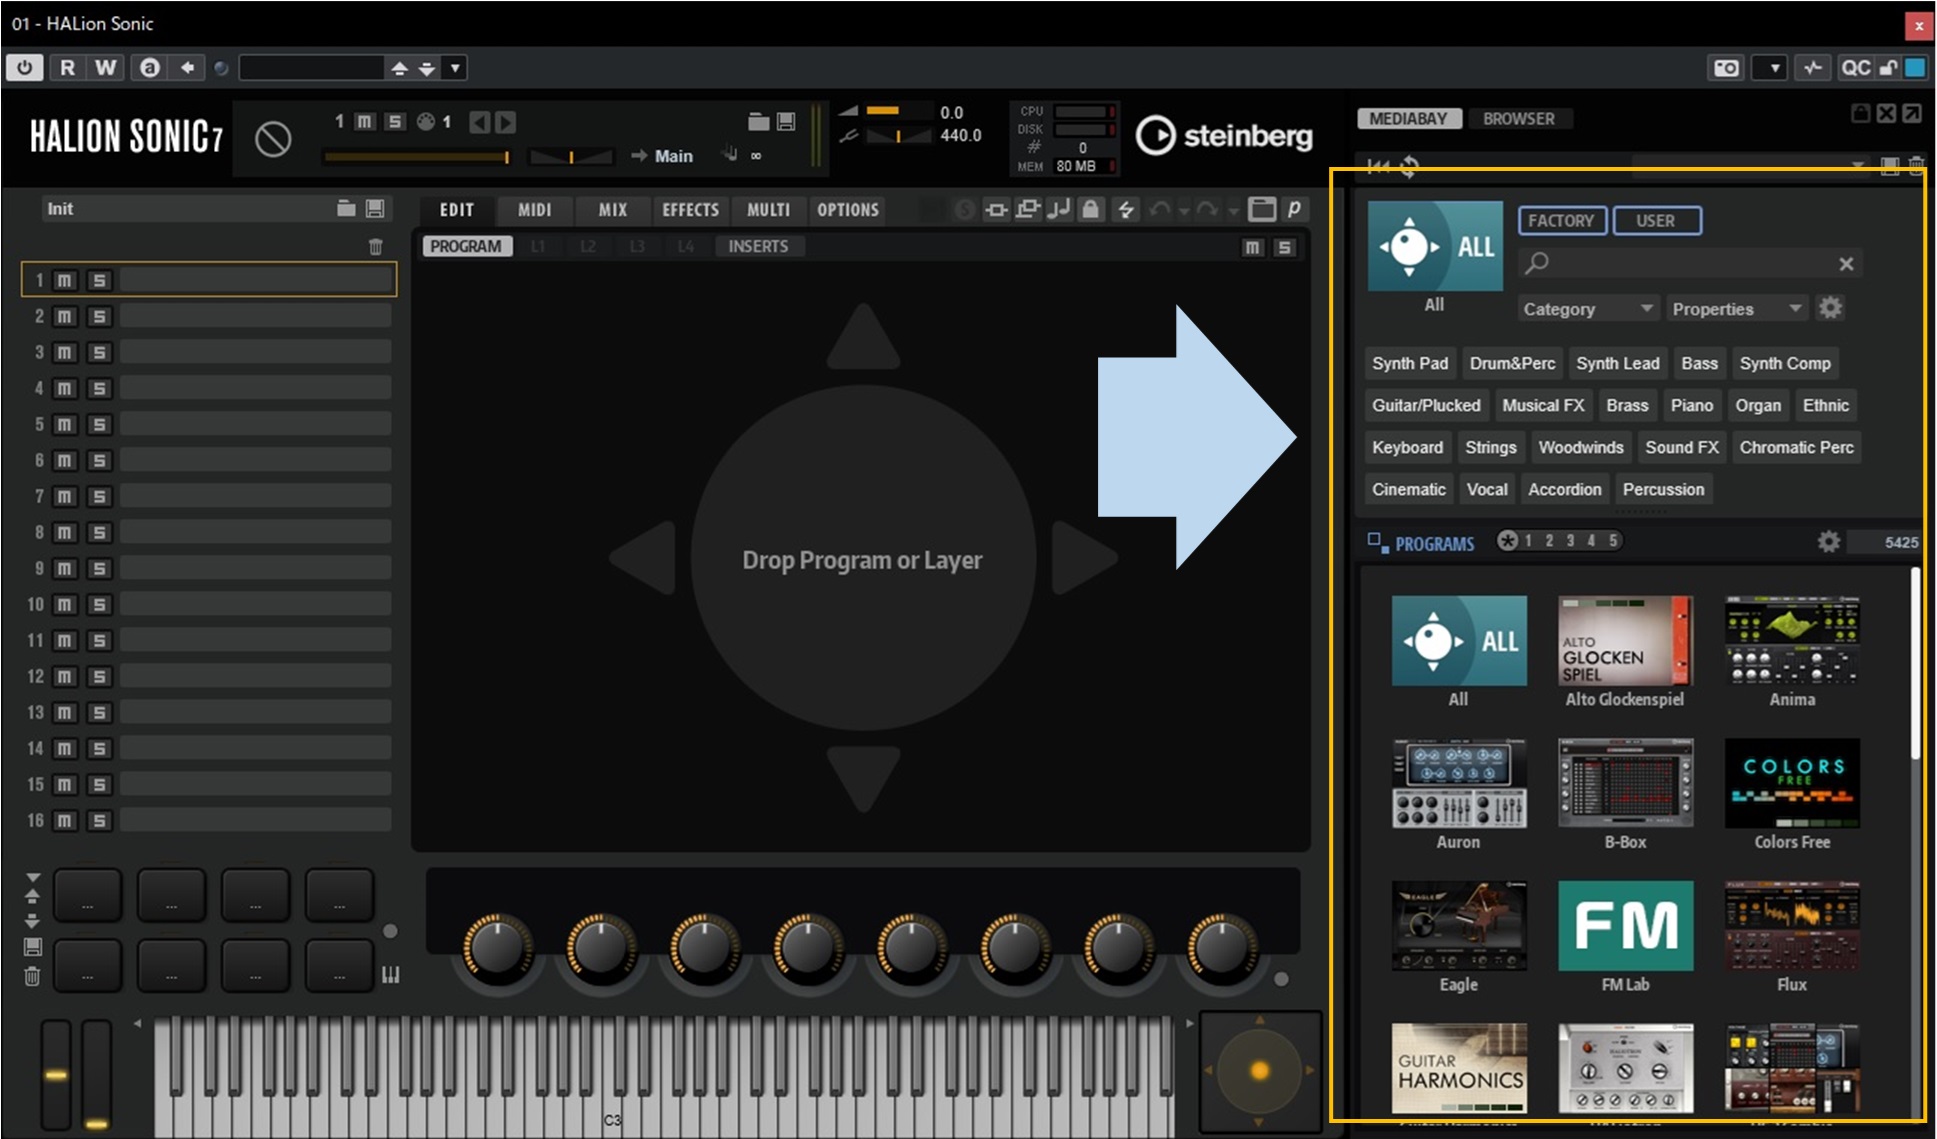The width and height of the screenshot is (1937, 1139).
Task: Enable the FACTORY content filter
Action: click(x=1562, y=220)
